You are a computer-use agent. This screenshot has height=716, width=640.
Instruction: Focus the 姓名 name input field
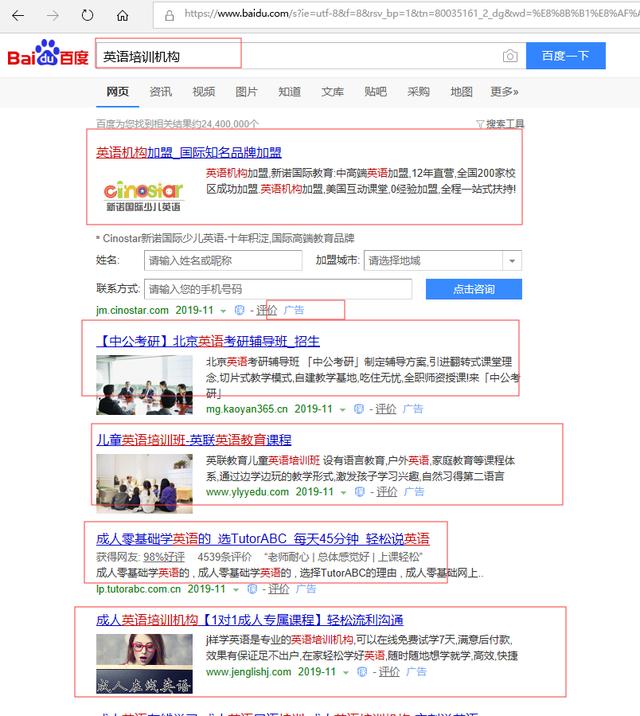click(x=223, y=261)
